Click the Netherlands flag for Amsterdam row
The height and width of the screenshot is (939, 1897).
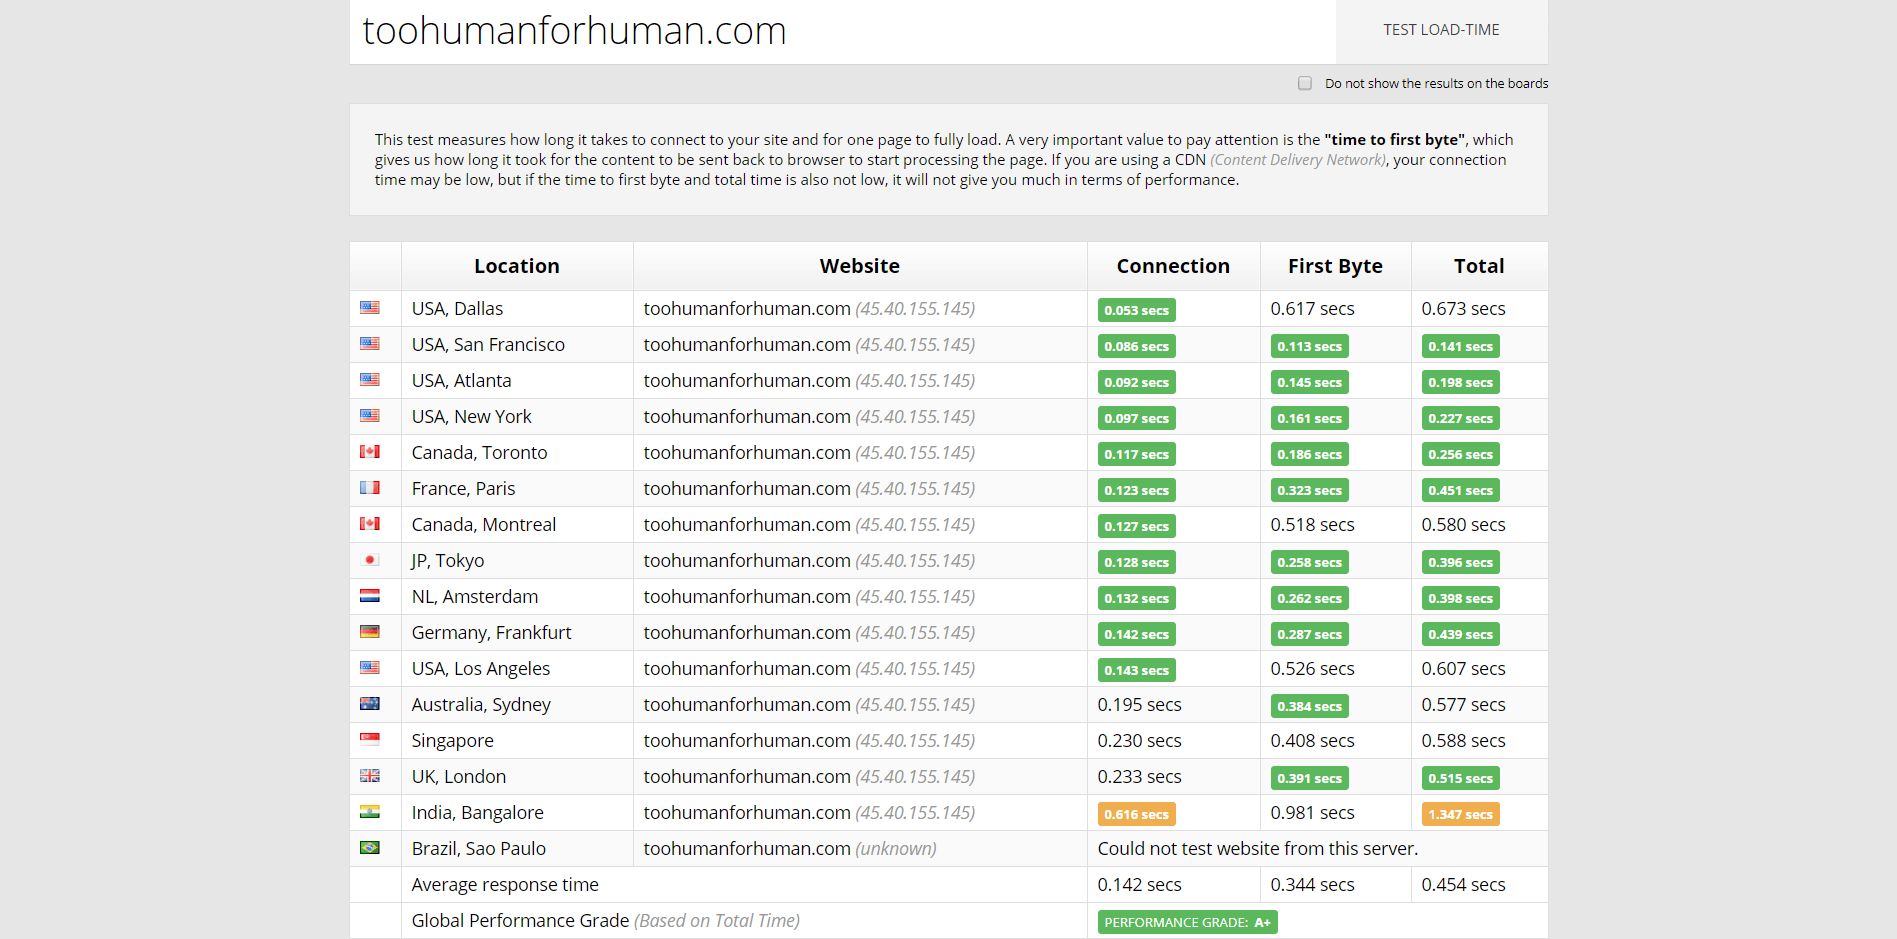(x=370, y=596)
